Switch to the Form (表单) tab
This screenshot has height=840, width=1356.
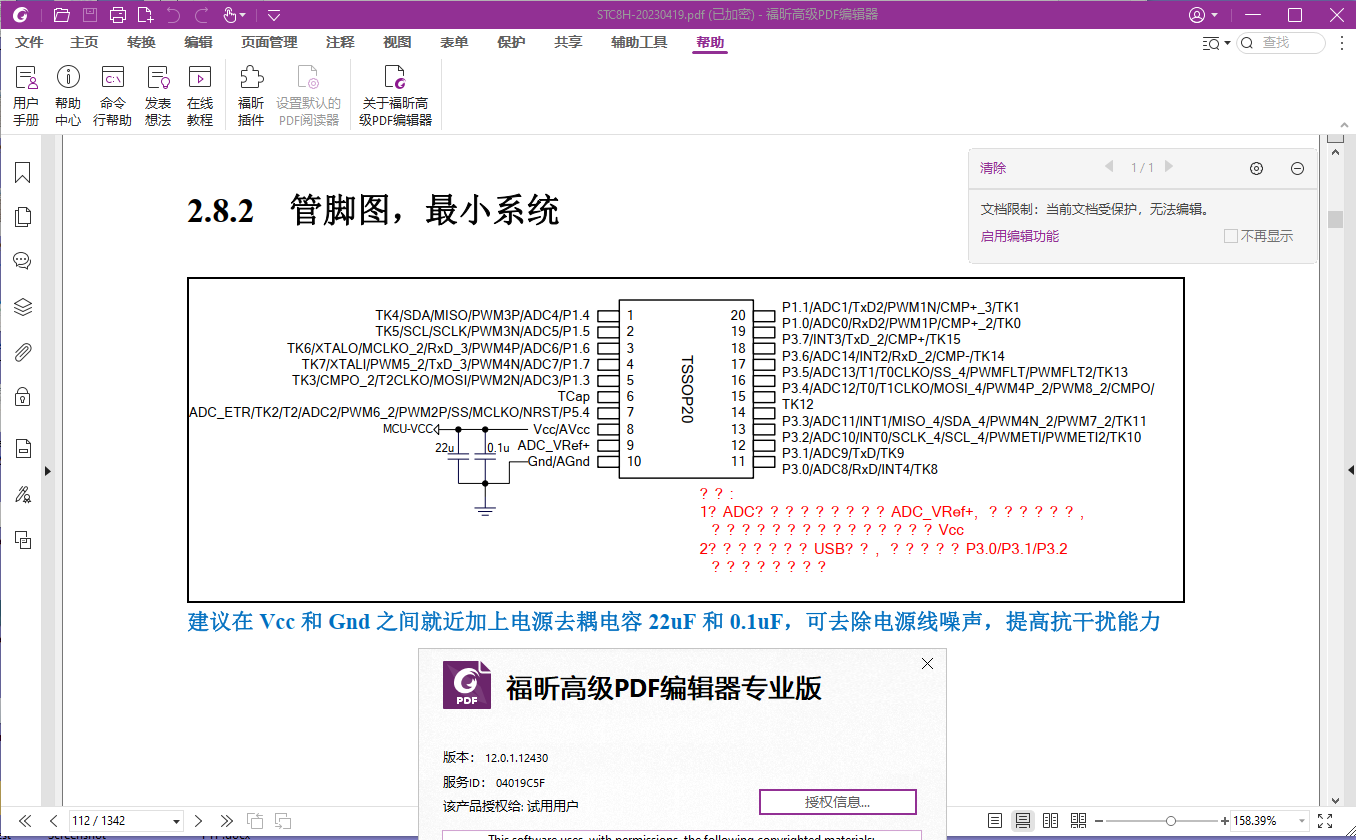(454, 43)
